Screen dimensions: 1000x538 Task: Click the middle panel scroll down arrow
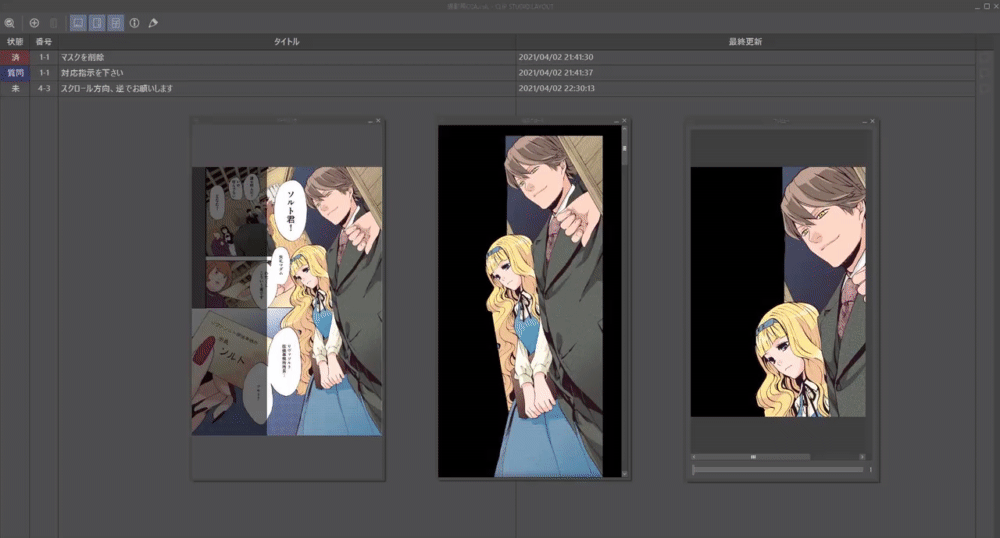(624, 474)
